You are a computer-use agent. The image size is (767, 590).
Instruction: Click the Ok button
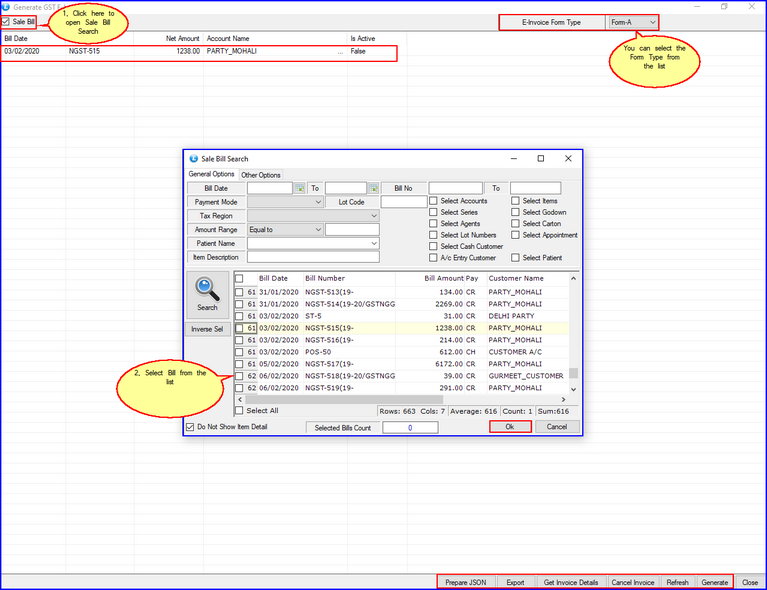(x=510, y=427)
